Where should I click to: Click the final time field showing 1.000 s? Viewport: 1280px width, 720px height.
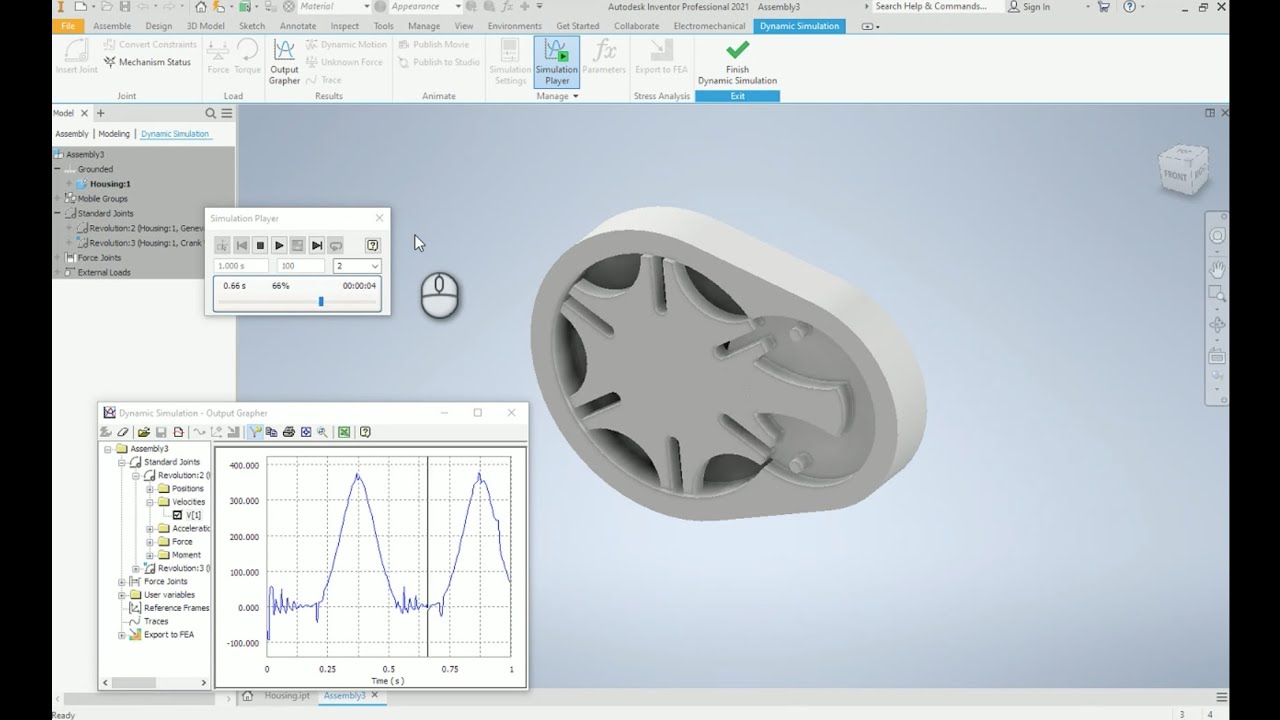point(241,266)
